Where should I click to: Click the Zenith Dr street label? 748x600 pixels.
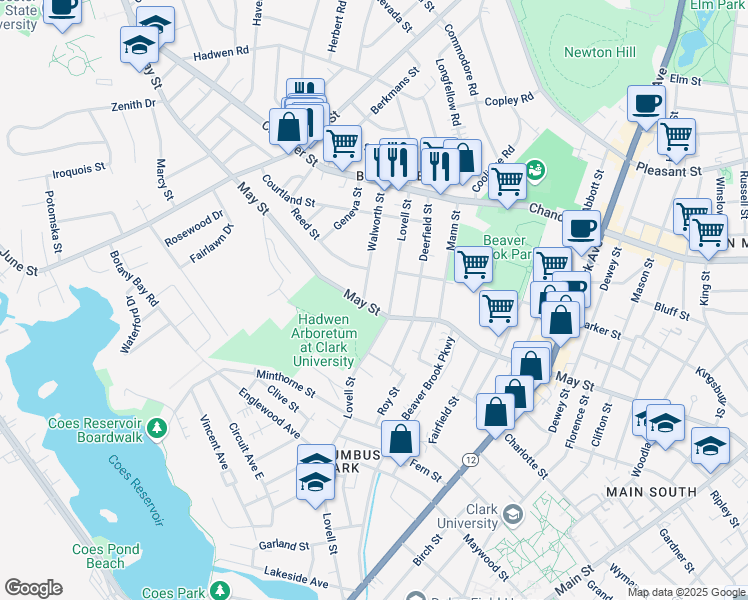coord(133,105)
